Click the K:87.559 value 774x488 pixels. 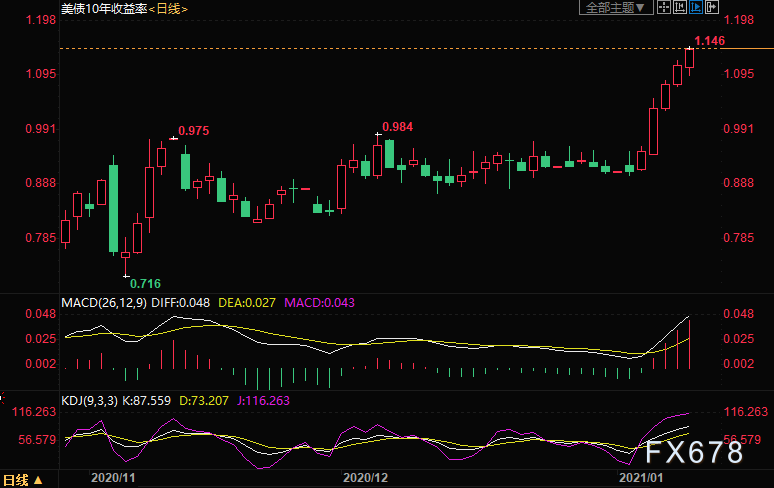coord(146,401)
